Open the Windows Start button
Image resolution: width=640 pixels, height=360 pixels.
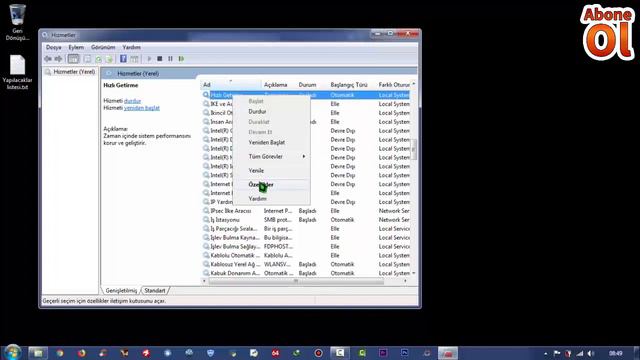click(12, 352)
